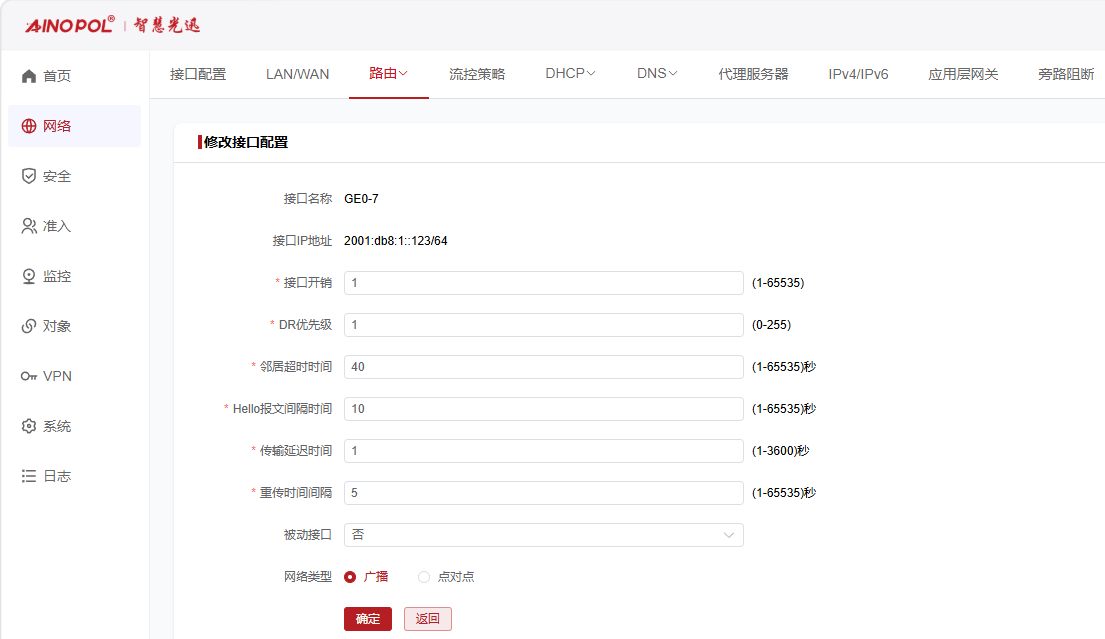This screenshot has height=639, width=1105.
Task: Focus the Hello报文间隔时间 input field
Action: (543, 409)
